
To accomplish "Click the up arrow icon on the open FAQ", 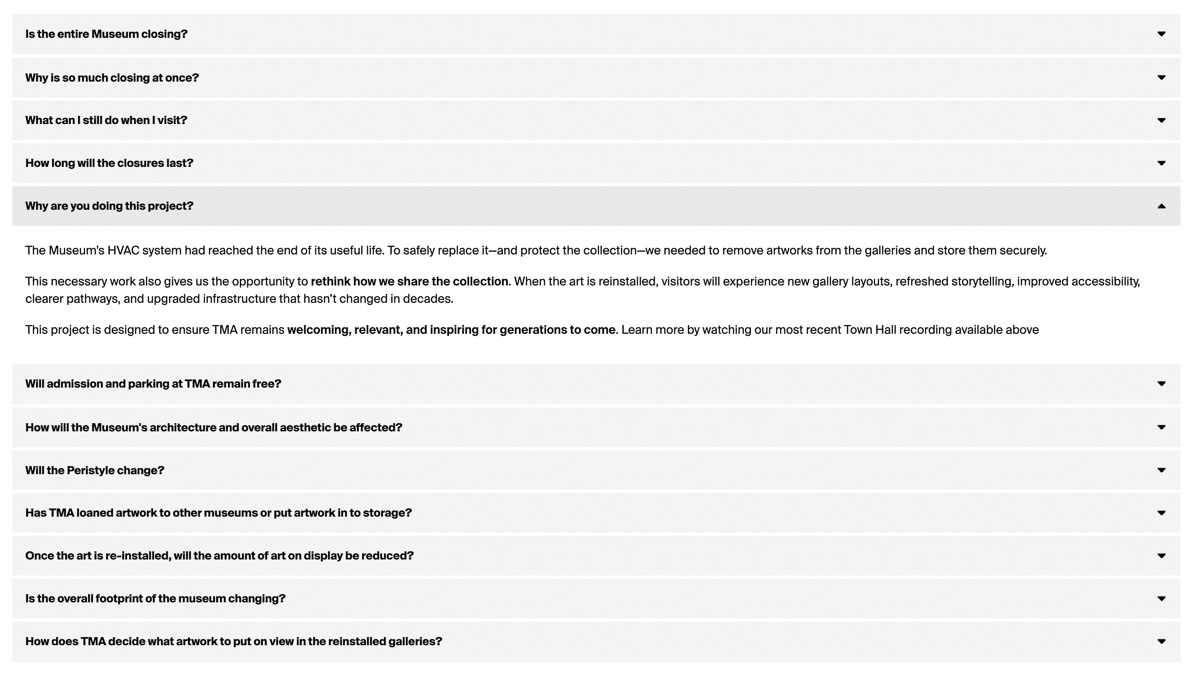I will [1161, 206].
